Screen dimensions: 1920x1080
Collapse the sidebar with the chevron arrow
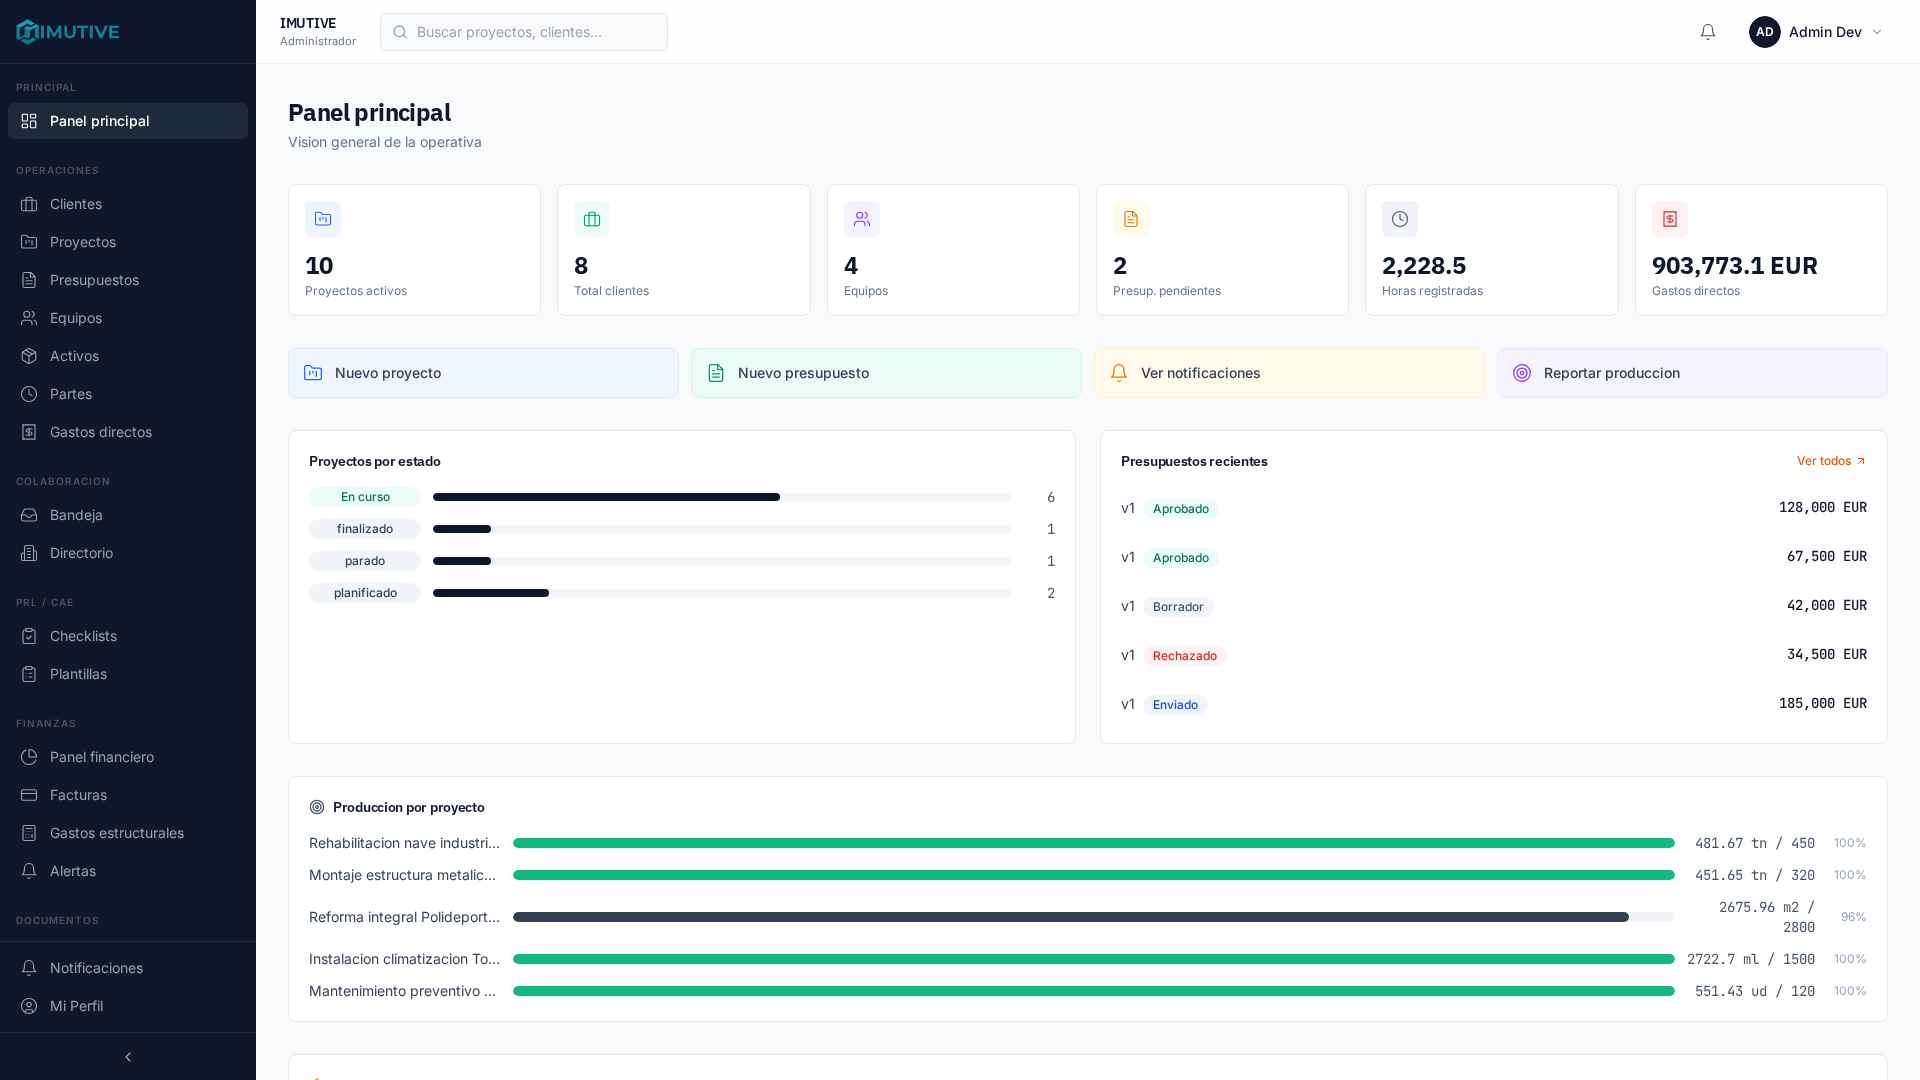pos(128,1057)
